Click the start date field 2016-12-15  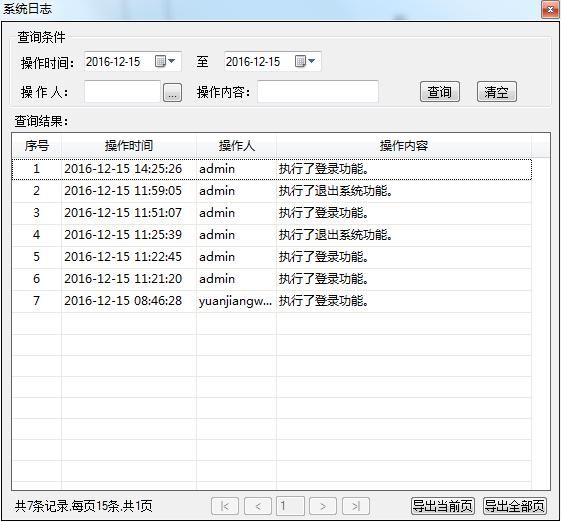(133, 62)
